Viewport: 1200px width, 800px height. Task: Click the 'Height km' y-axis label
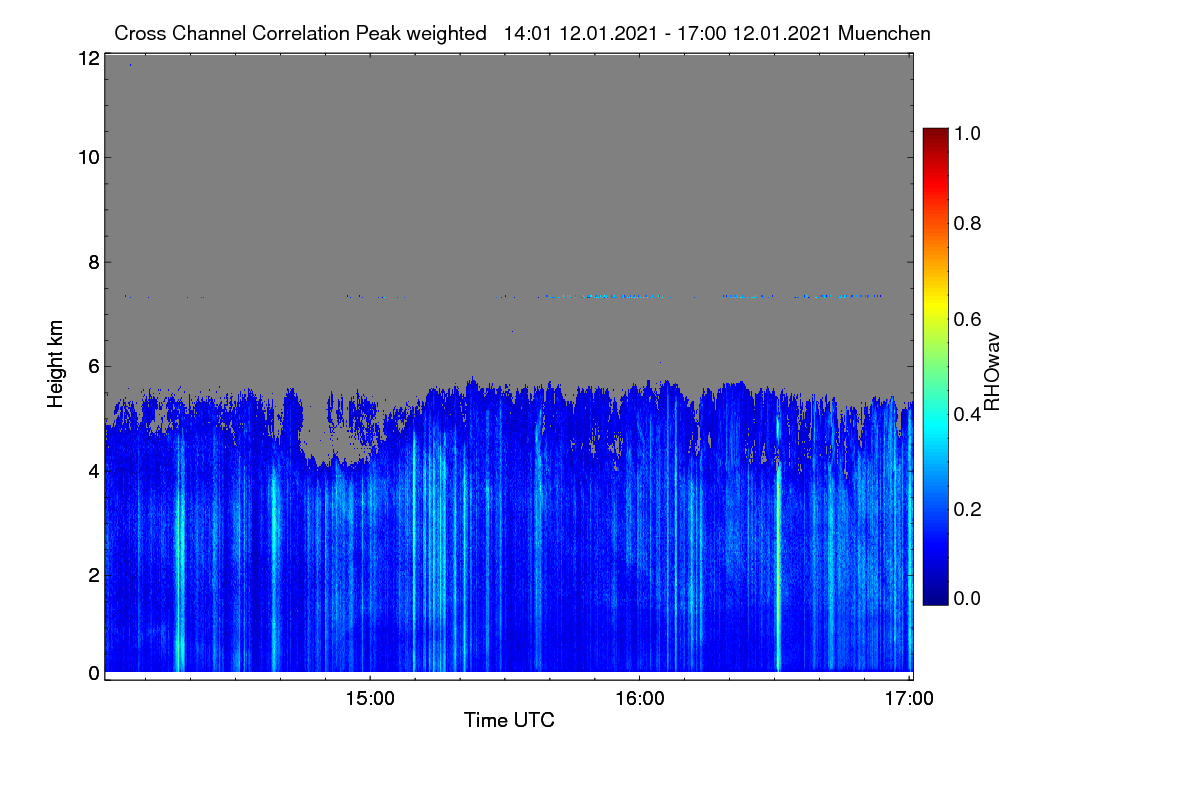56,364
